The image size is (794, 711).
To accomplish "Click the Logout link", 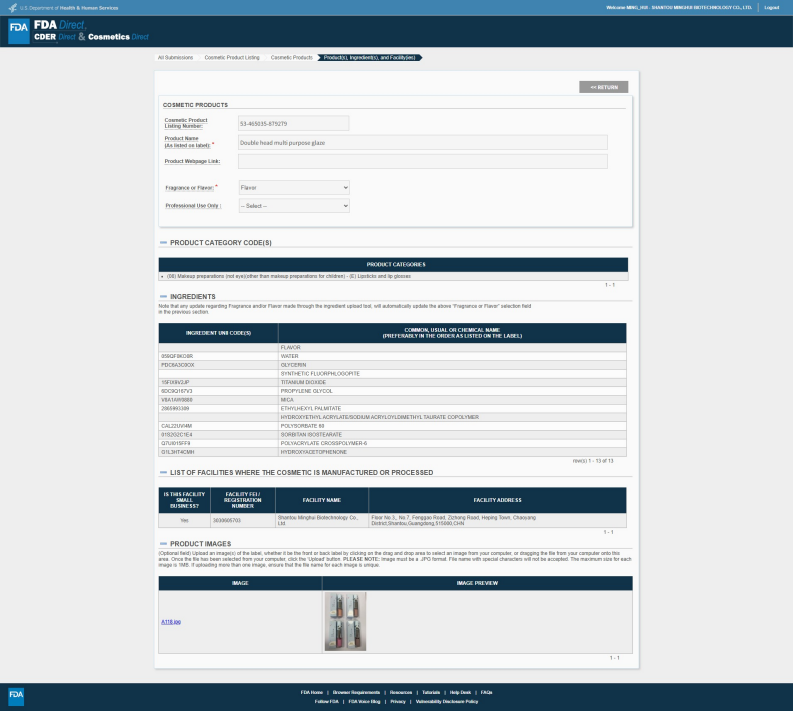I will tap(771, 8).
